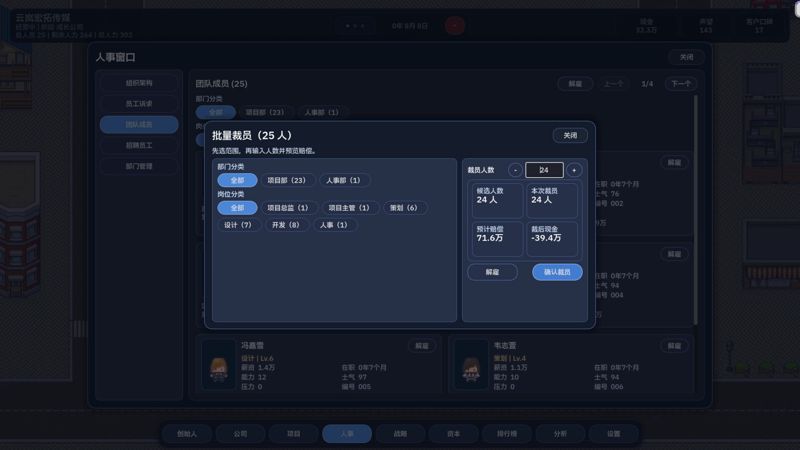The image size is (800, 450).
Task: Click the 1/4 page indicator
Action: [647, 84]
